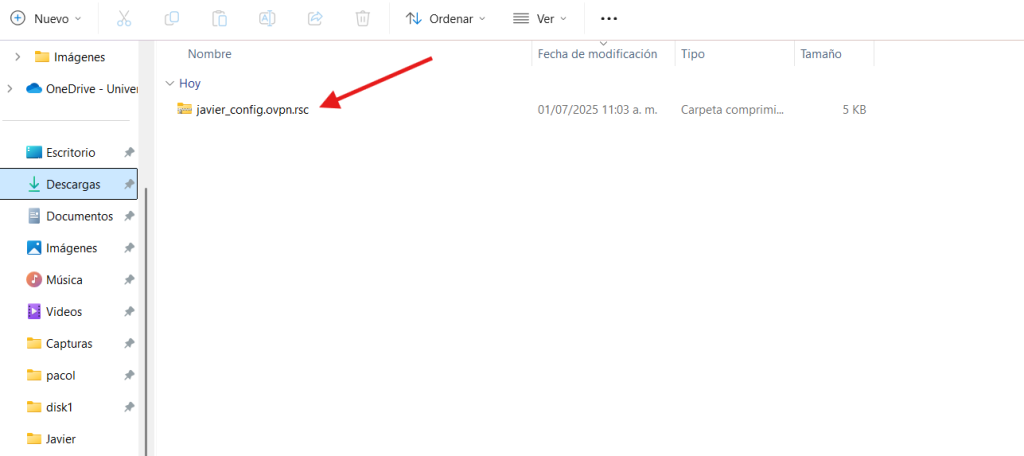The image size is (1024, 456).
Task: Expand the OneDrive tree node
Action: pyautogui.click(x=9, y=88)
